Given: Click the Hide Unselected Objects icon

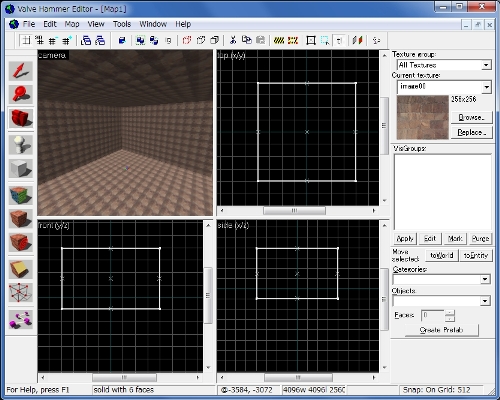Looking at the screenshot, I should pyautogui.click(x=201, y=41).
